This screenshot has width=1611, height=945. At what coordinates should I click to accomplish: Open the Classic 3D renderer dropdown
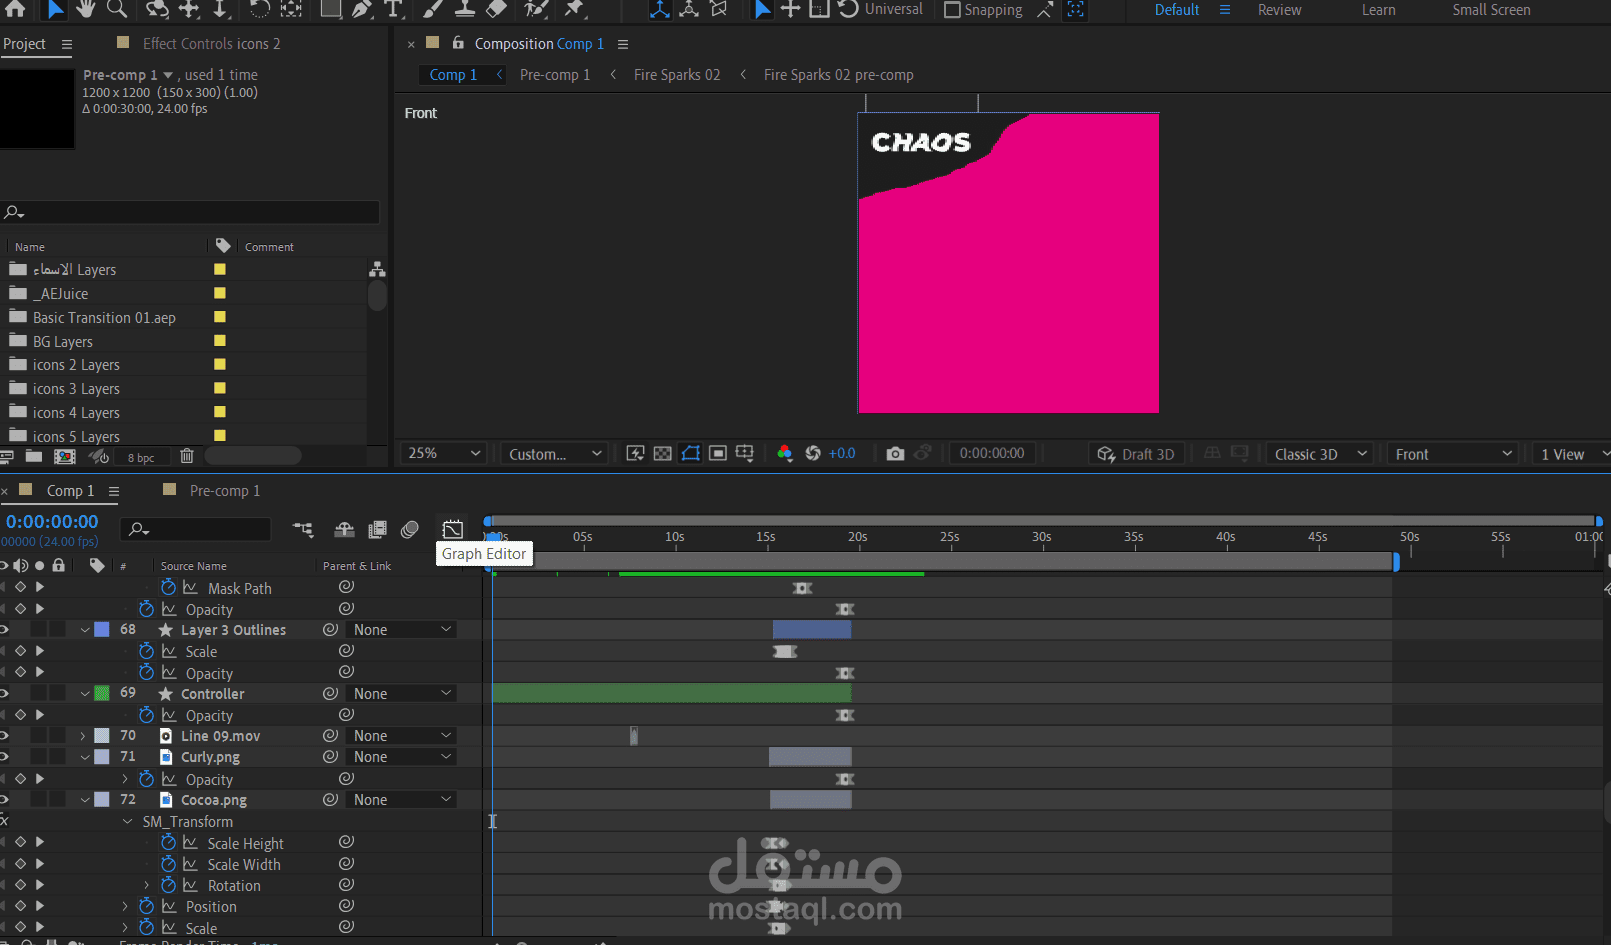1321,454
